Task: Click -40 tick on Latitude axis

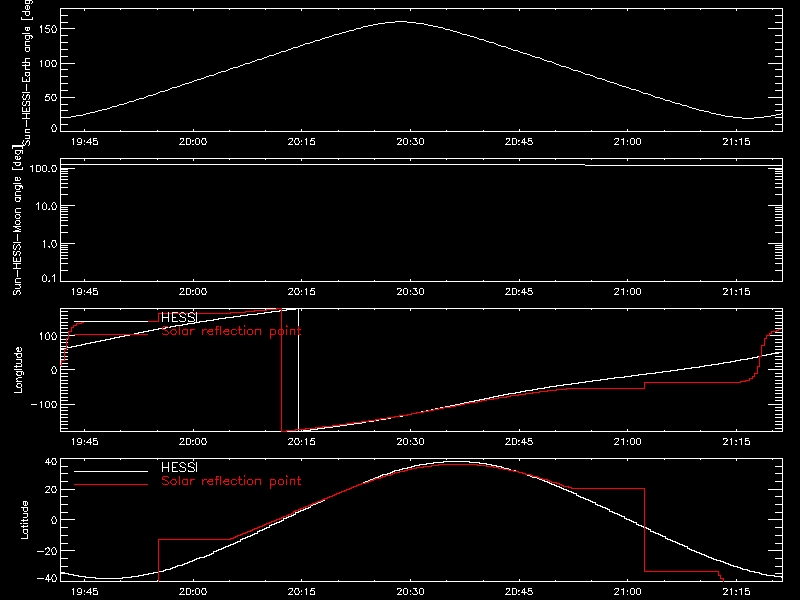Action: (47, 578)
